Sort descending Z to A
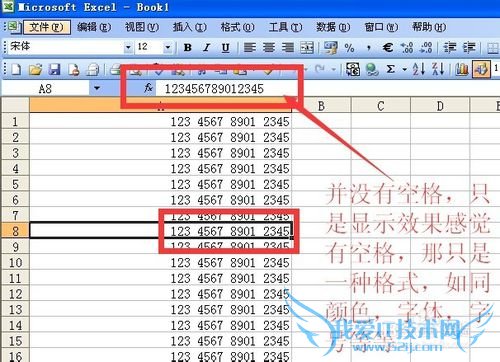Viewport: 500px width, 362px height. [x=438, y=69]
